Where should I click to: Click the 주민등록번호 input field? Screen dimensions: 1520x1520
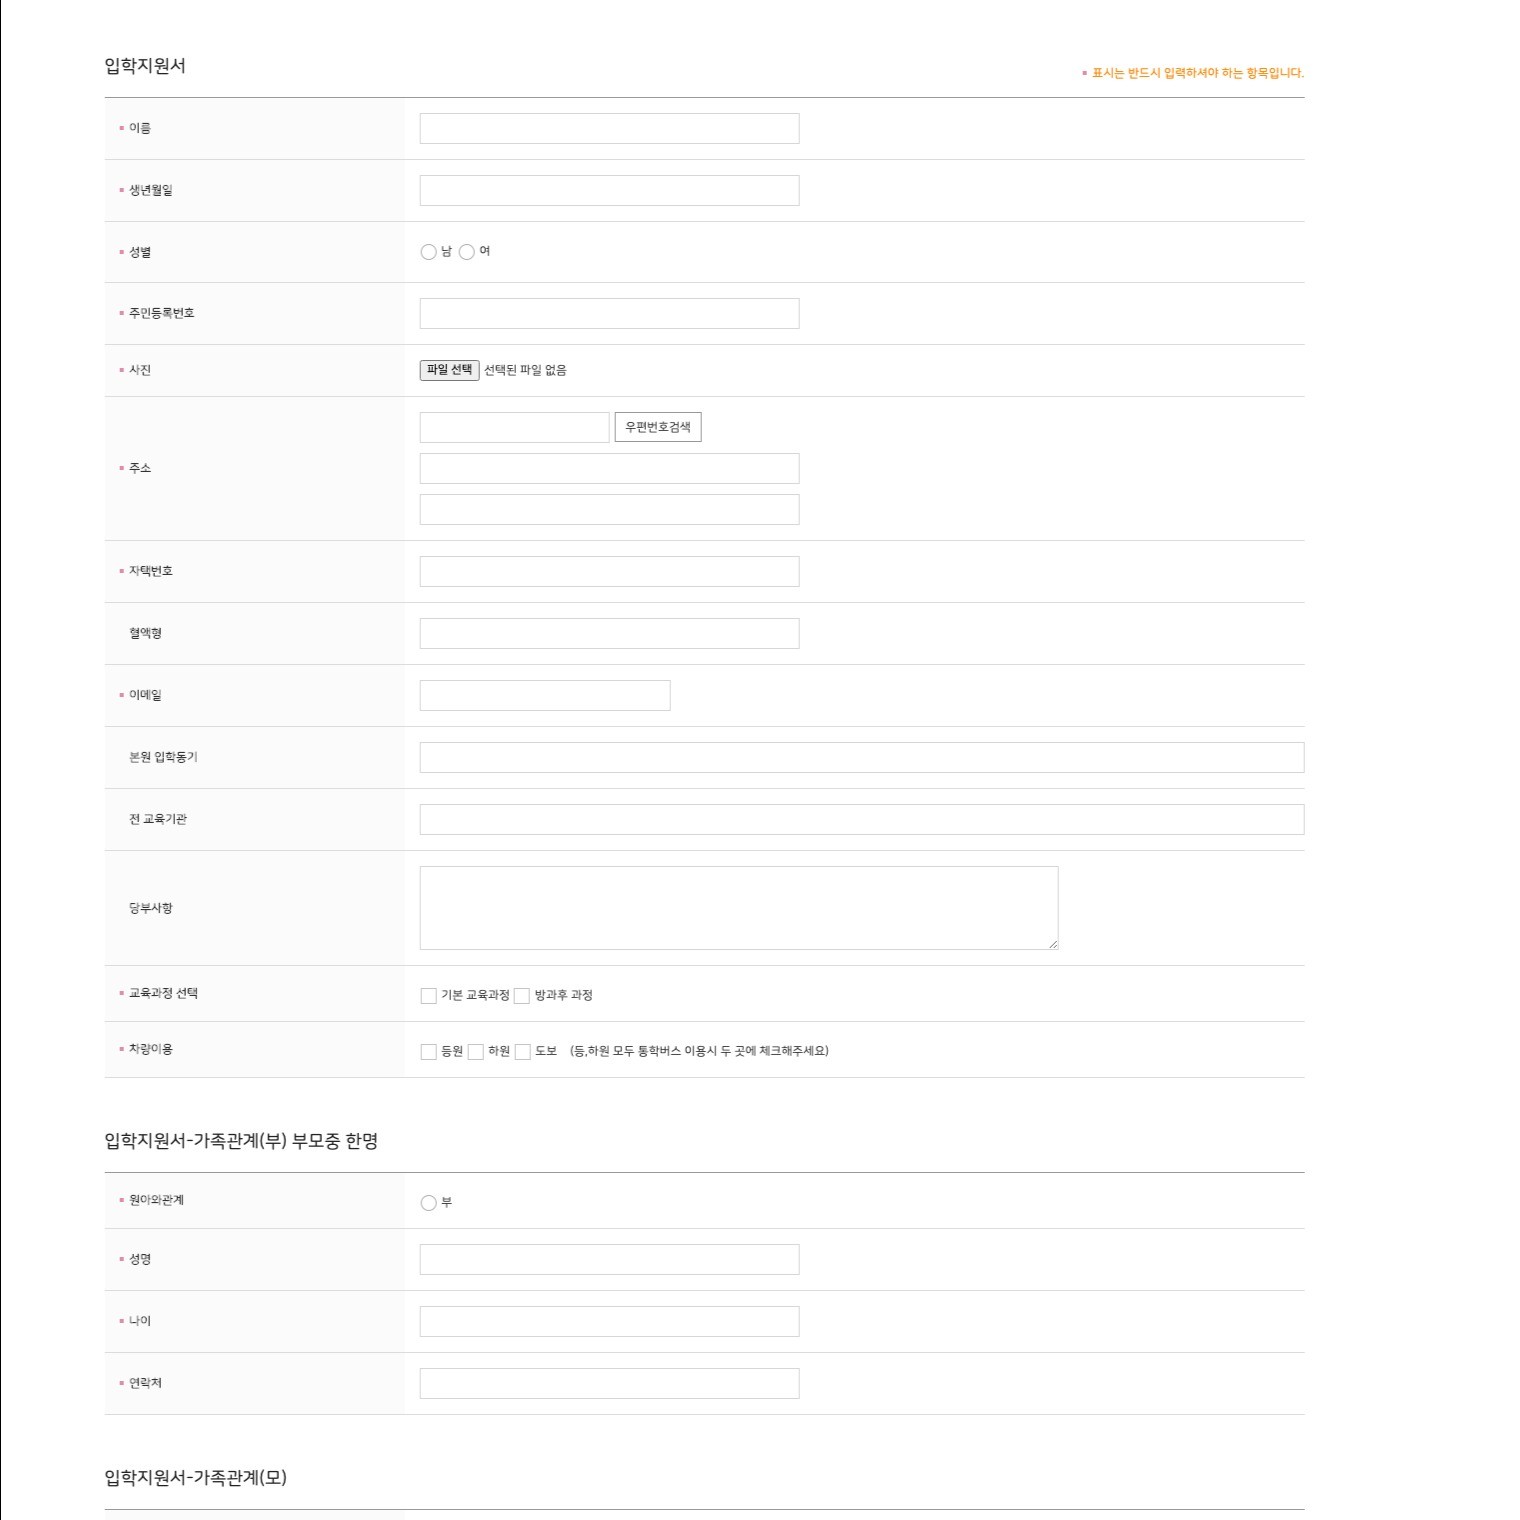[609, 313]
